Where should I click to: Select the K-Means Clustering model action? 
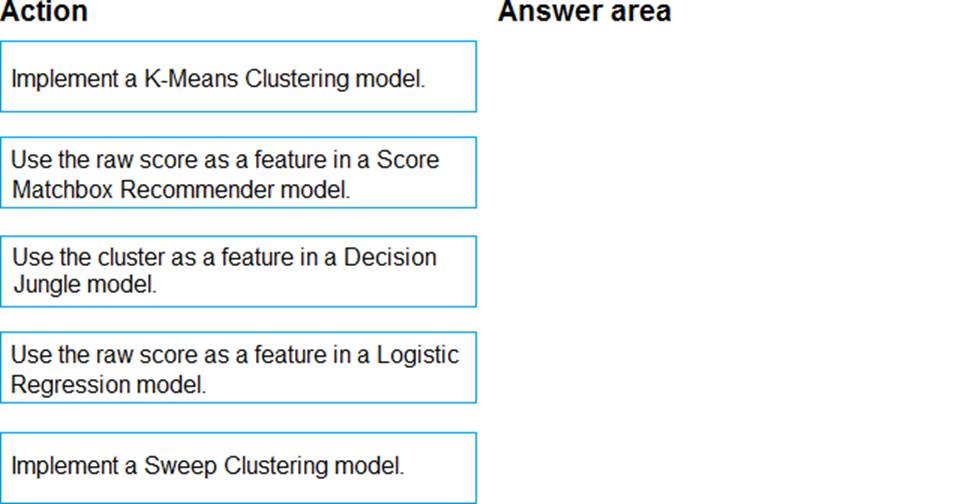tap(238, 77)
